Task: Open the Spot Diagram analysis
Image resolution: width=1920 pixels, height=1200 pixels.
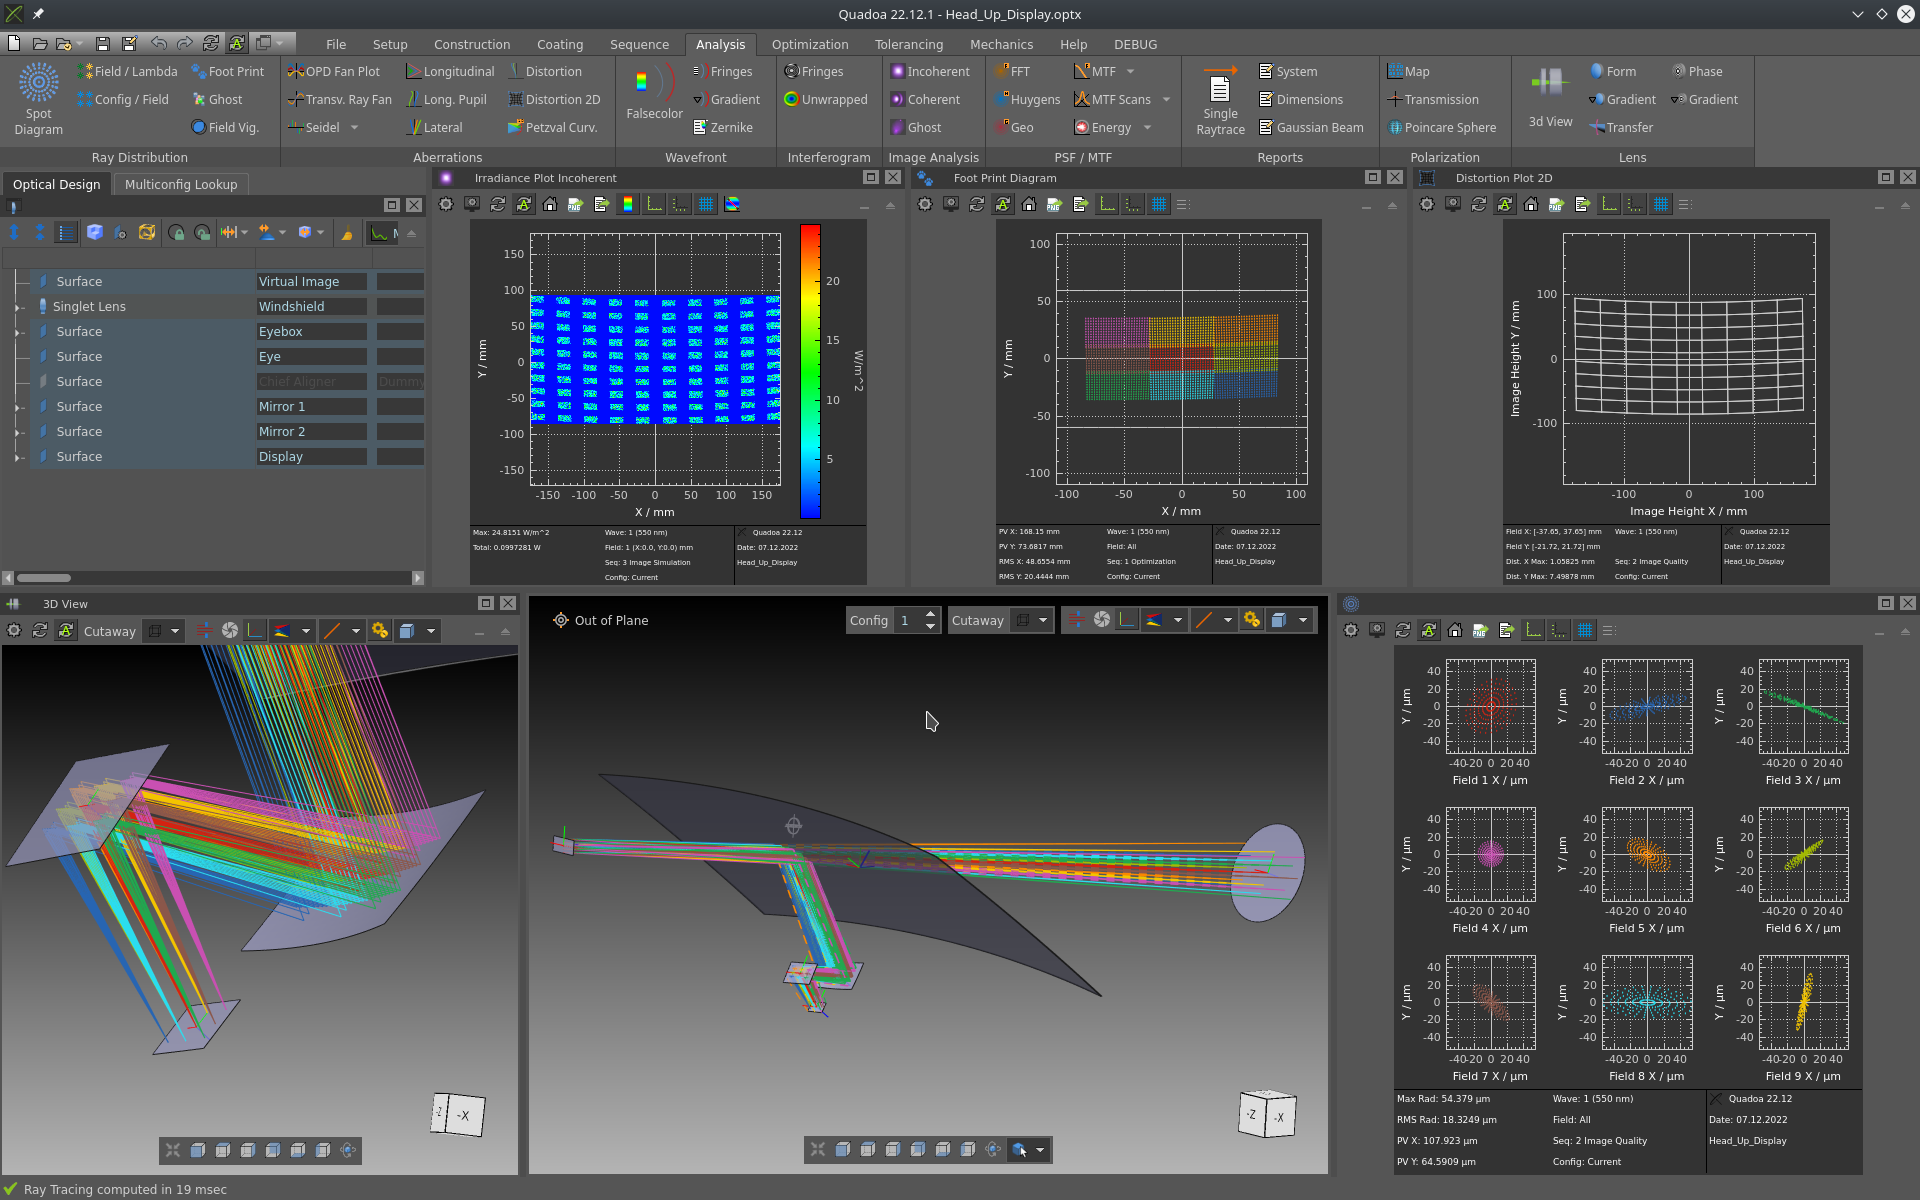Action: tap(38, 99)
